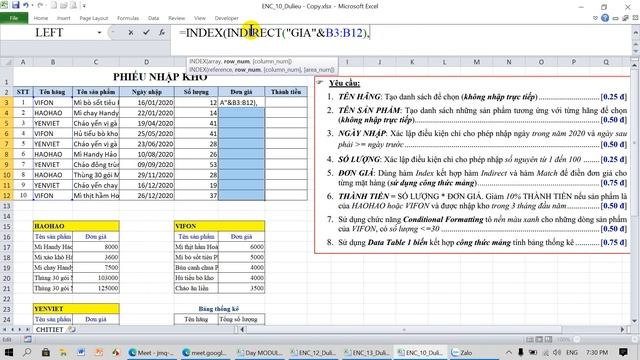The width and height of the screenshot is (640, 360).
Task: Select cell with date 16/01/2020
Action: [x=147, y=102]
